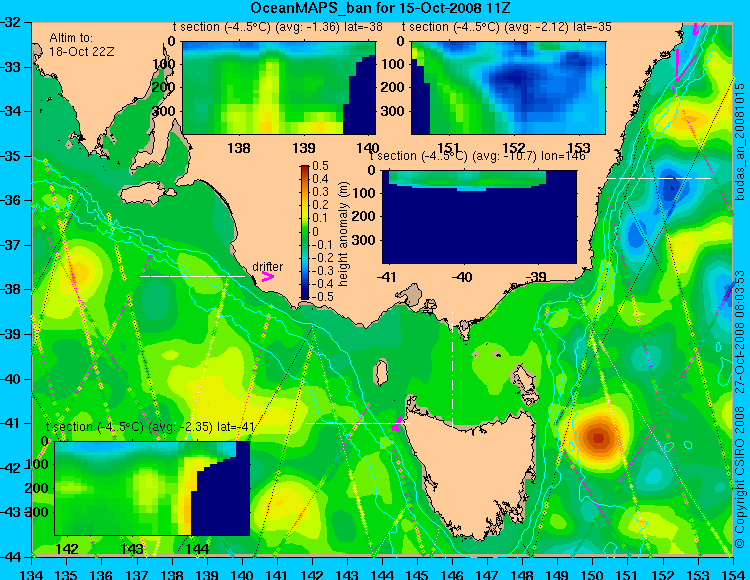Click the 'avg: -1.36 lat=-38' section title
750x580 pixels.
point(277,27)
